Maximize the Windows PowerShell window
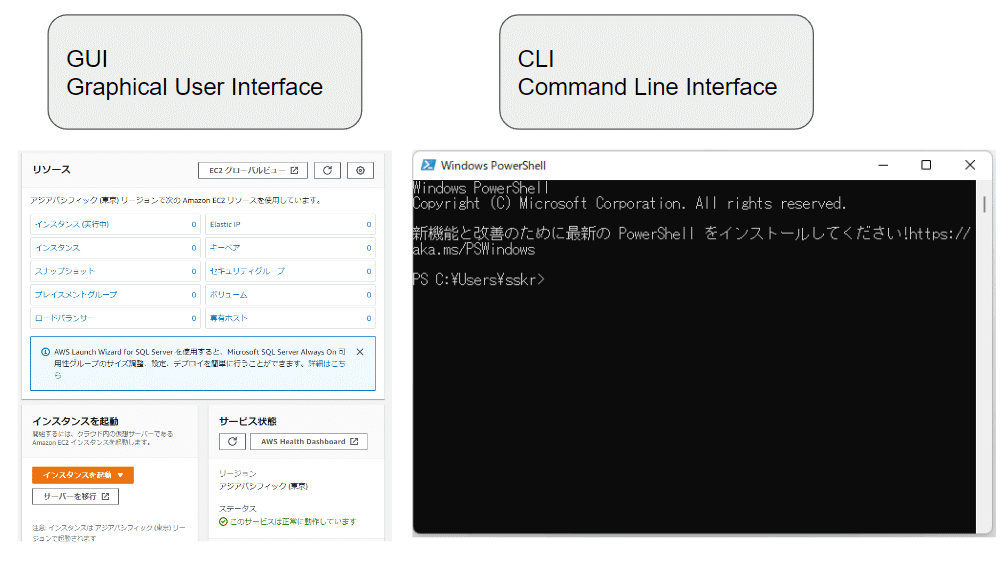The width and height of the screenshot is (1008, 565). coord(926,165)
